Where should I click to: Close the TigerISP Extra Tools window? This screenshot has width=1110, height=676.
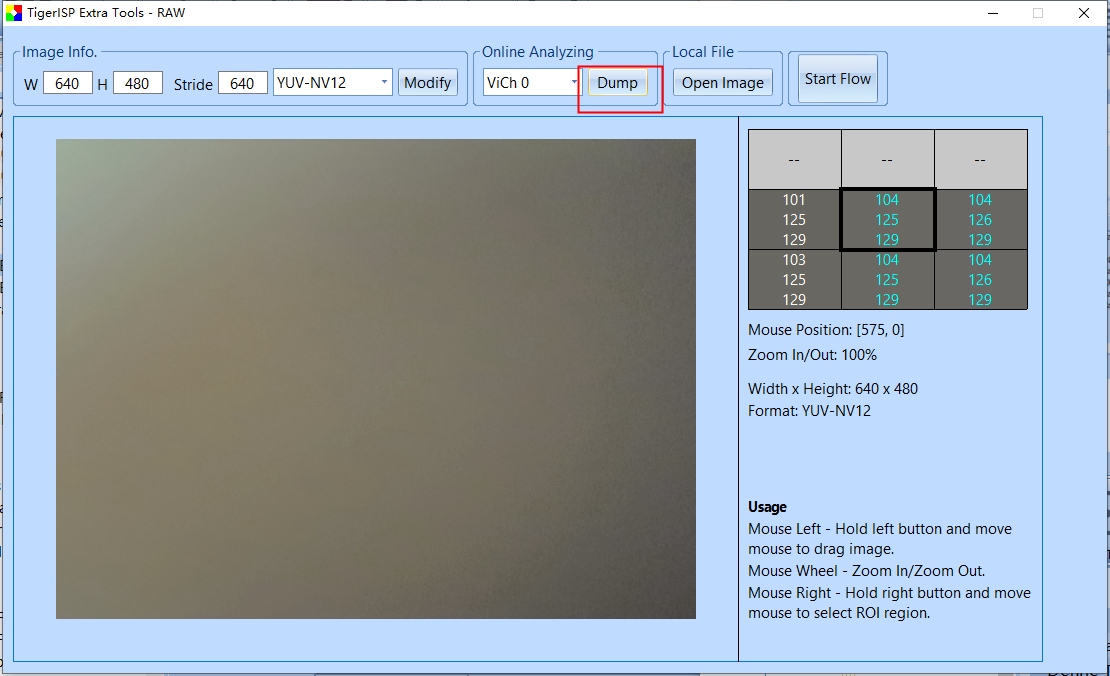click(x=1084, y=13)
